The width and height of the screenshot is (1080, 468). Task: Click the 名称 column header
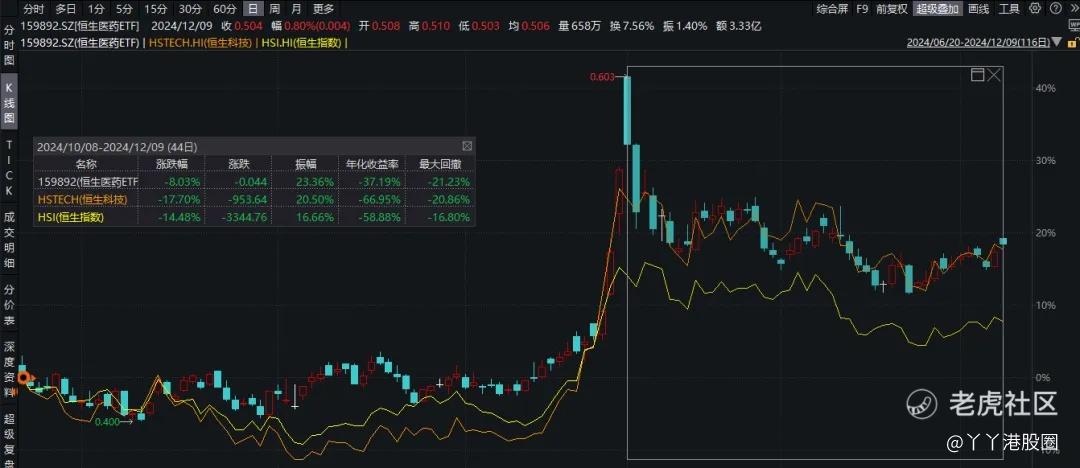[x=86, y=164]
